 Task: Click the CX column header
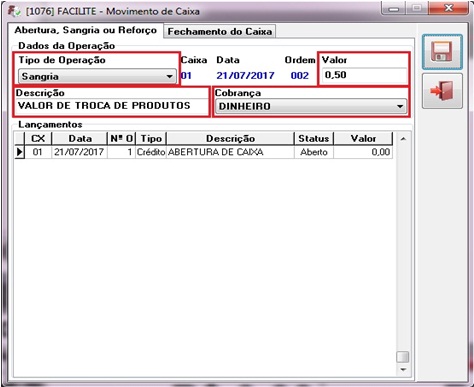click(x=38, y=138)
